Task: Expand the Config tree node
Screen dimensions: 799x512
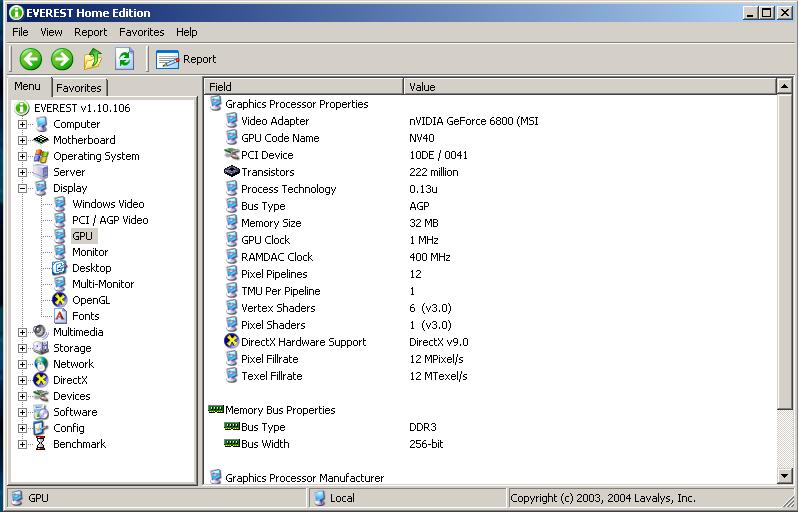Action: pos(22,428)
